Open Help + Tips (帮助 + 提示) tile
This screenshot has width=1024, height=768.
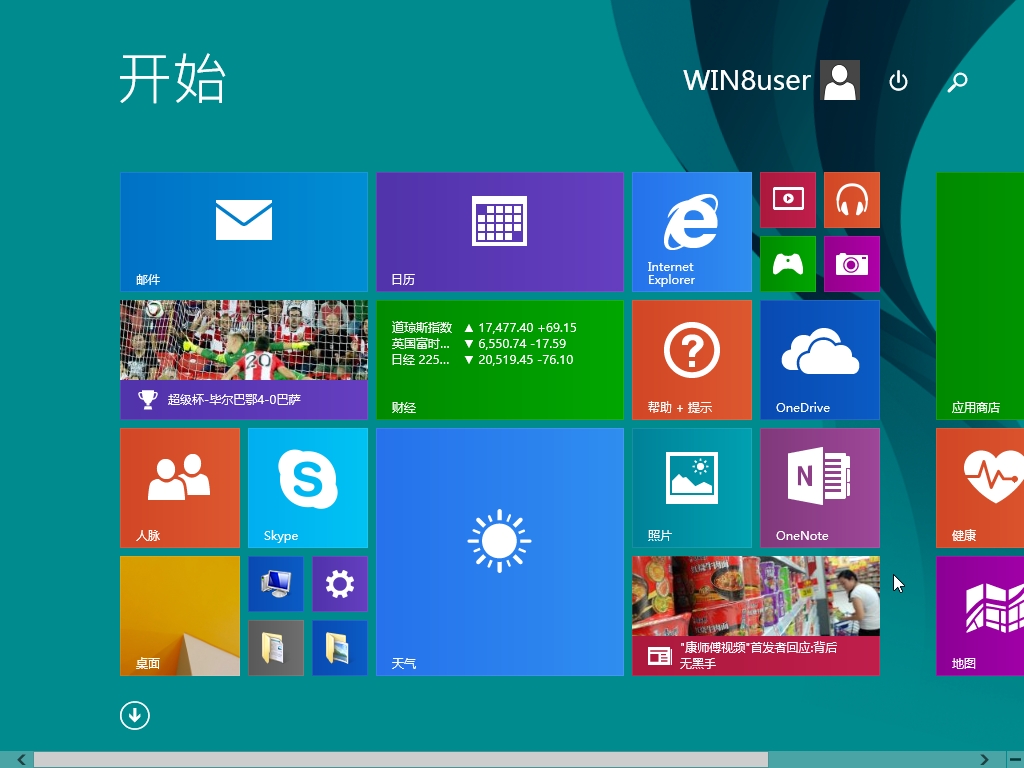tap(692, 360)
